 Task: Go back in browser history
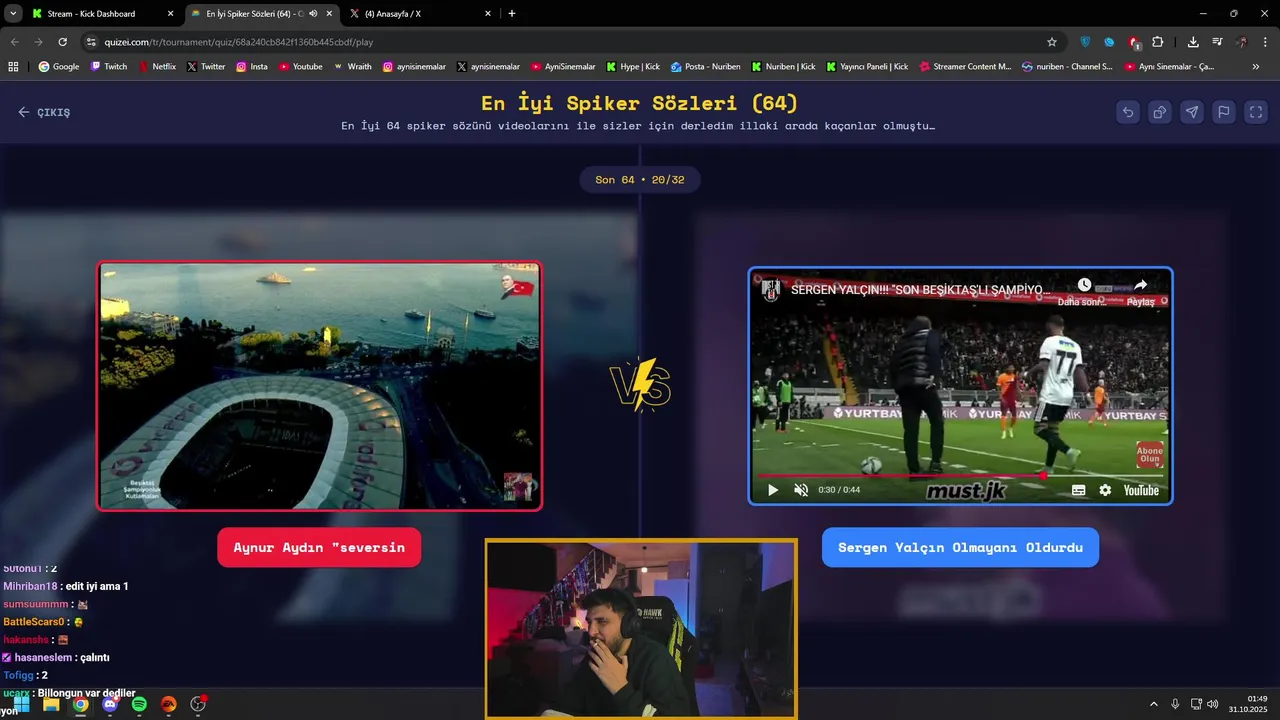click(14, 42)
